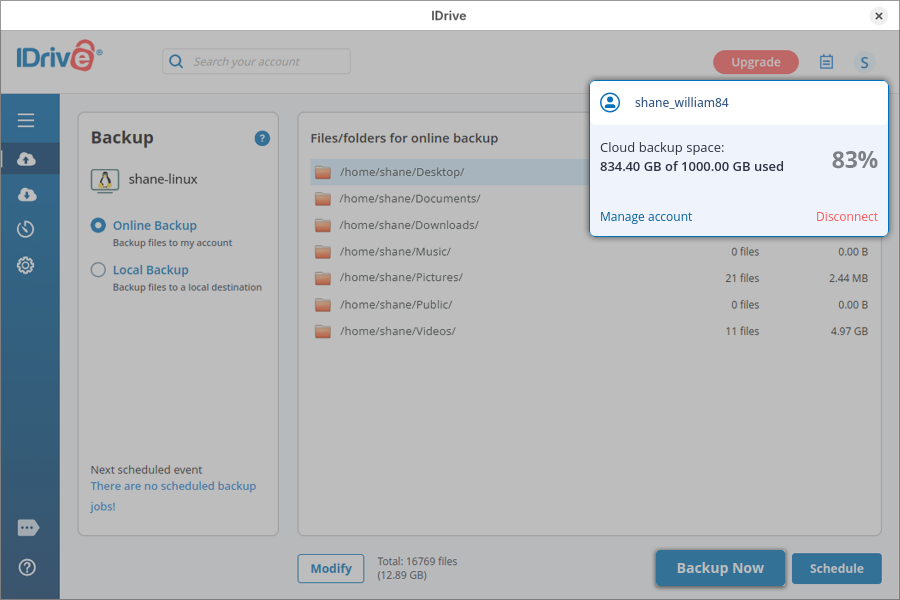
Task: Open the activity logs clipboard icon
Action: [x=826, y=61]
